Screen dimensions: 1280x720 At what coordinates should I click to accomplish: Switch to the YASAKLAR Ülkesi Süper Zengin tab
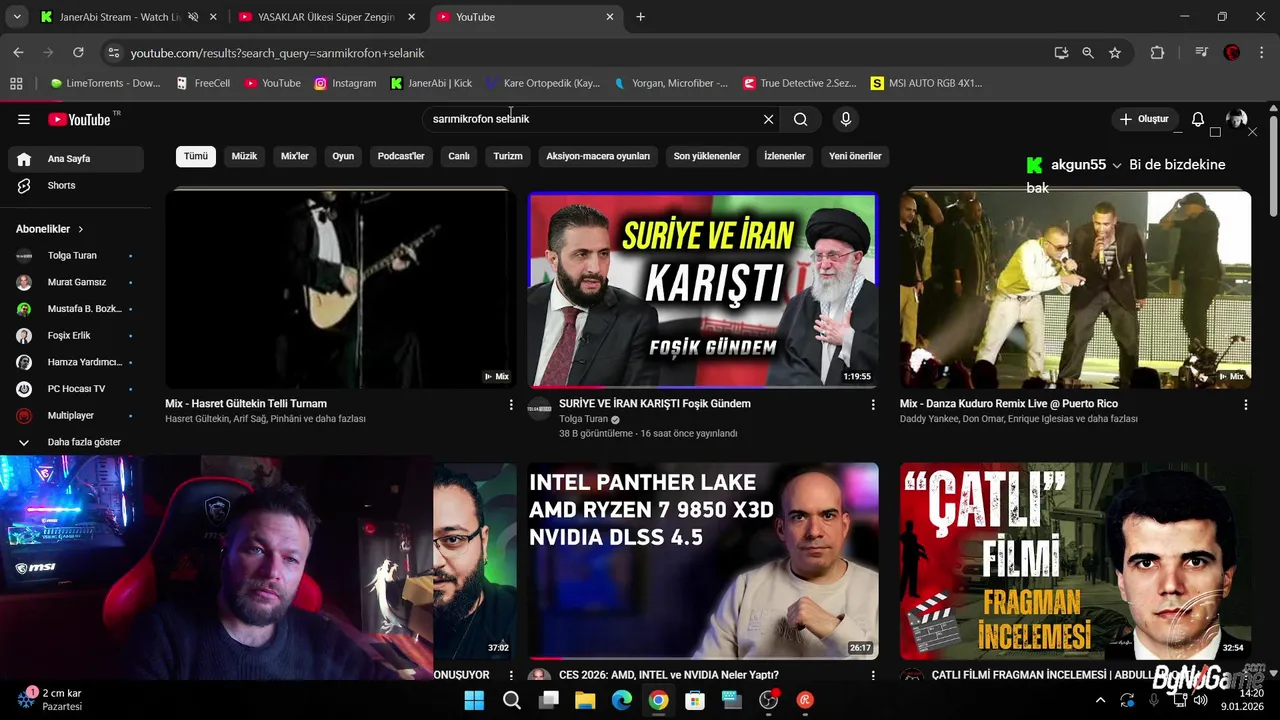pos(327,17)
